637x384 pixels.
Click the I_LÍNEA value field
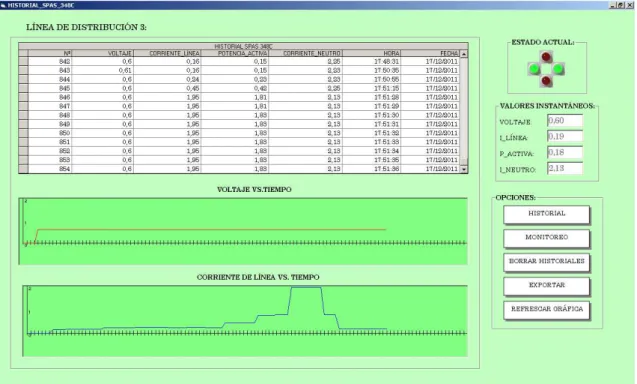tap(565, 137)
